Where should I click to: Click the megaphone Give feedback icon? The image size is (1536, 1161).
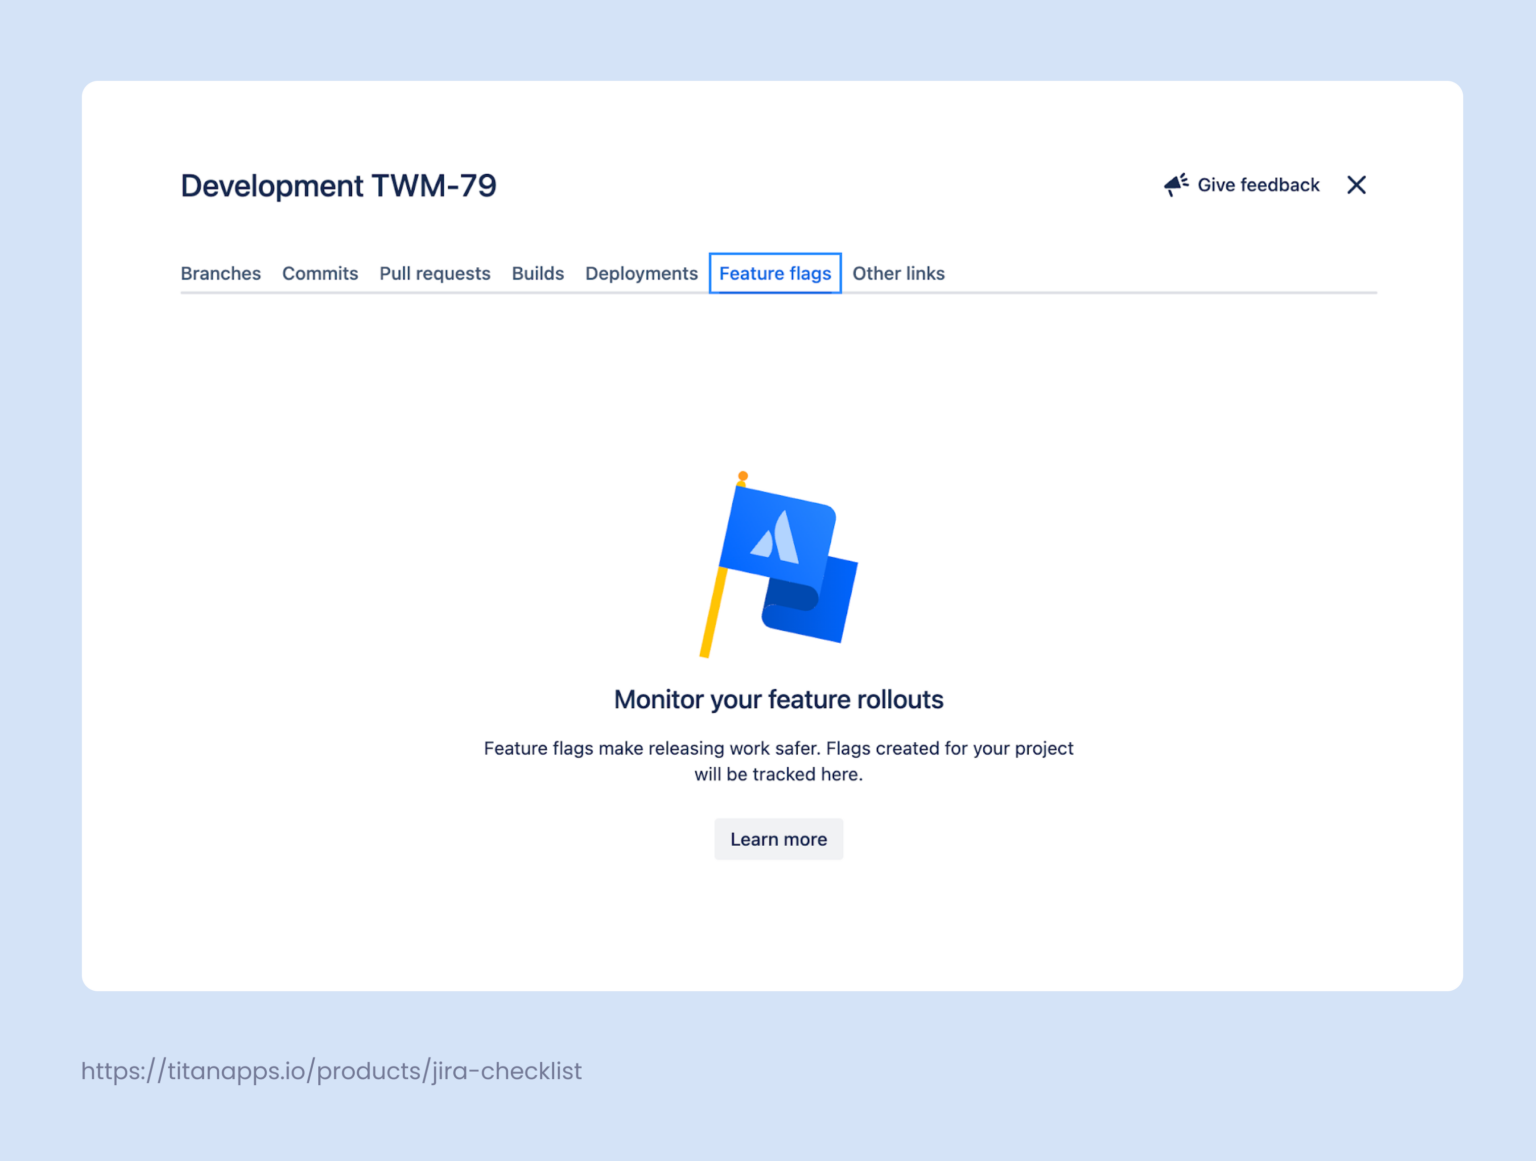[x=1175, y=184]
